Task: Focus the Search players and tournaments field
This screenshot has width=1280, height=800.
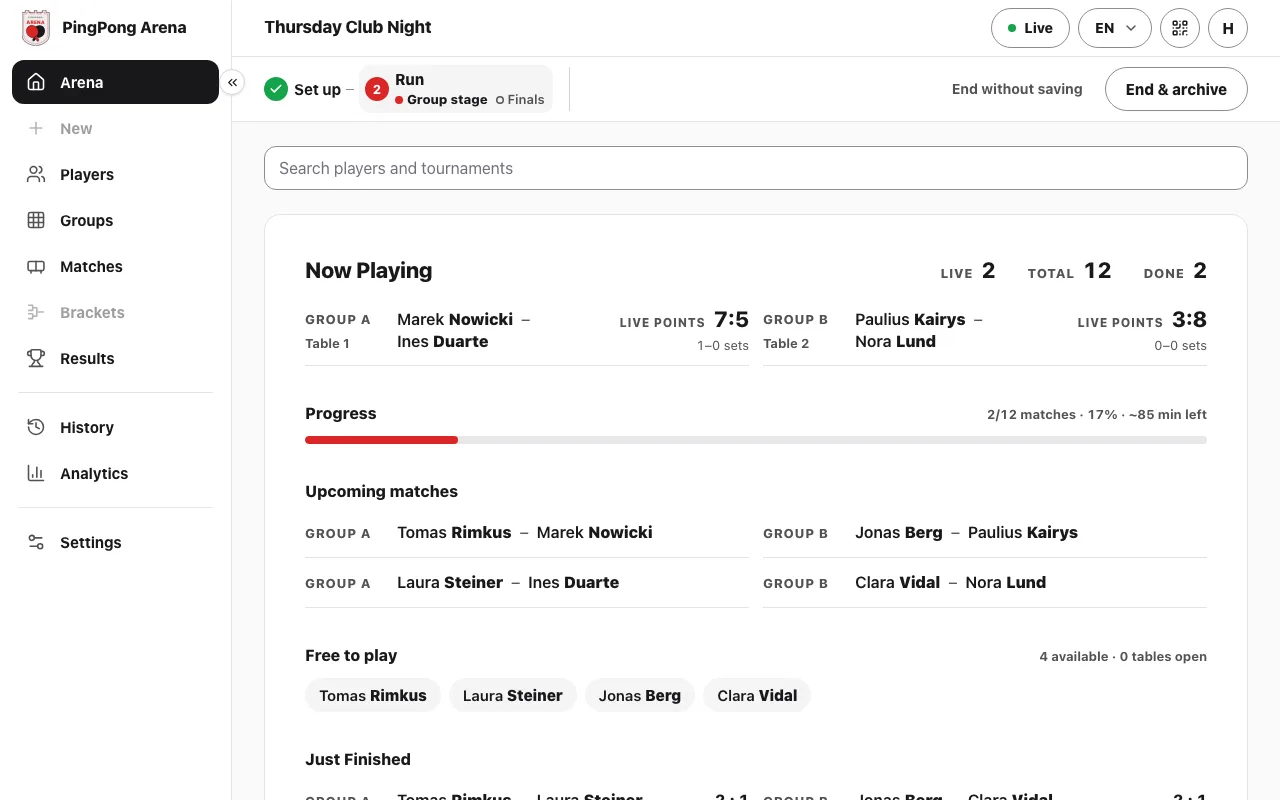Action: click(x=756, y=168)
